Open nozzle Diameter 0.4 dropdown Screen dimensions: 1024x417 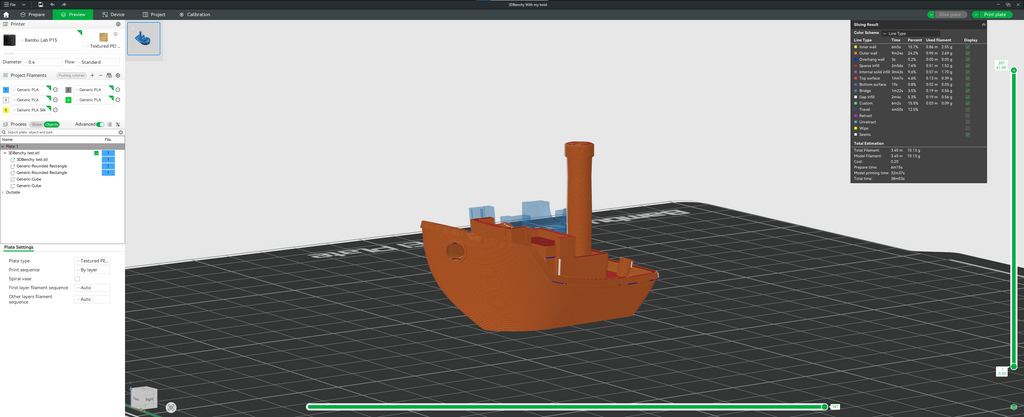(43, 62)
